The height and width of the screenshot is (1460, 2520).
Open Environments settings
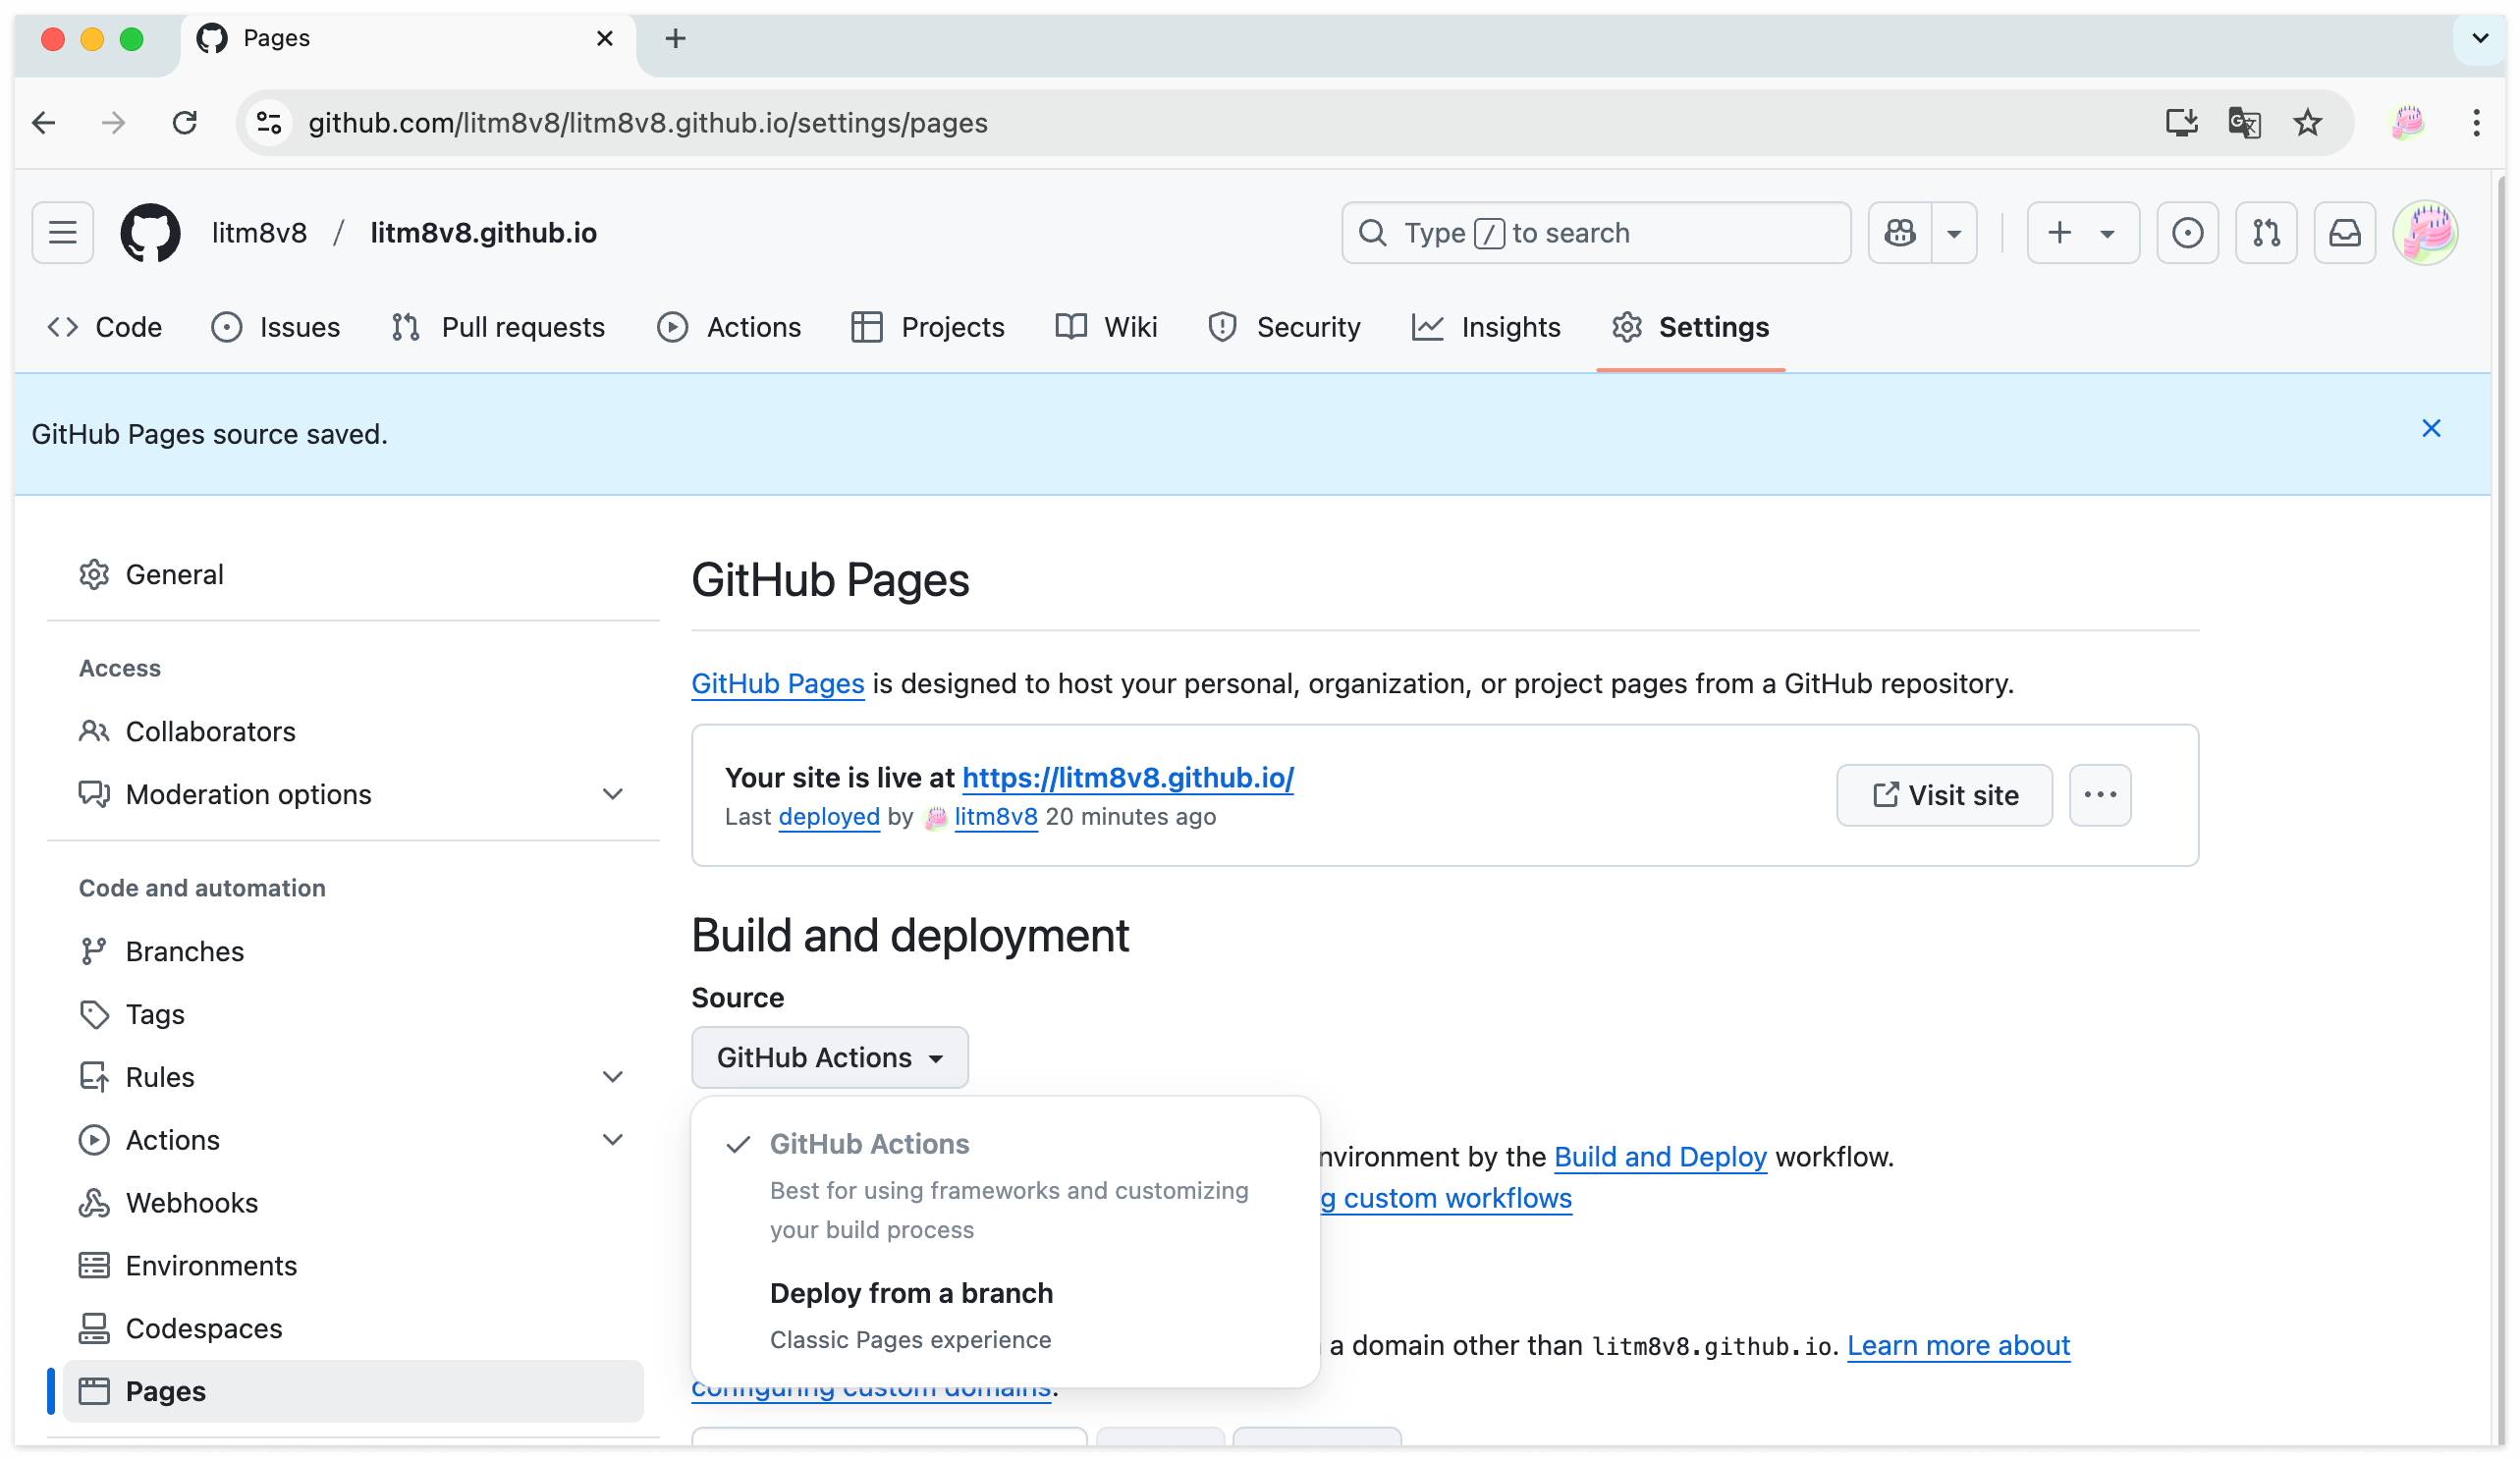pyautogui.click(x=352, y=1267)
